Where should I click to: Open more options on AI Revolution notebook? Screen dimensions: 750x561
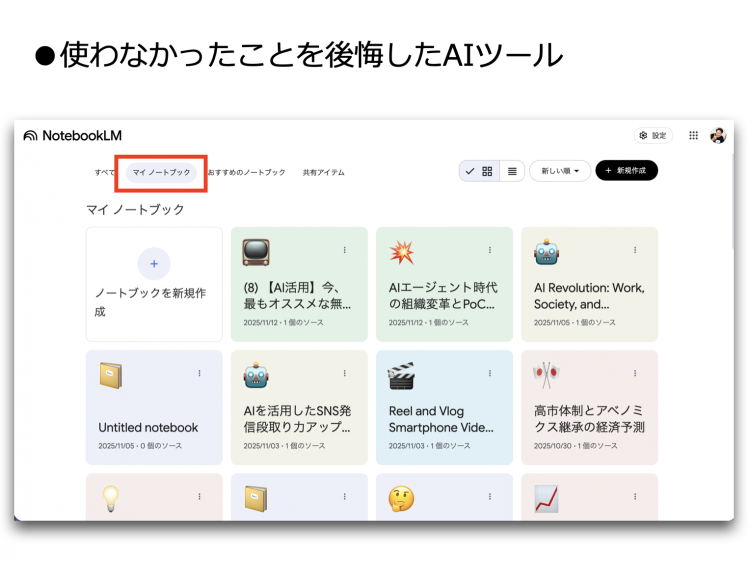click(x=635, y=250)
